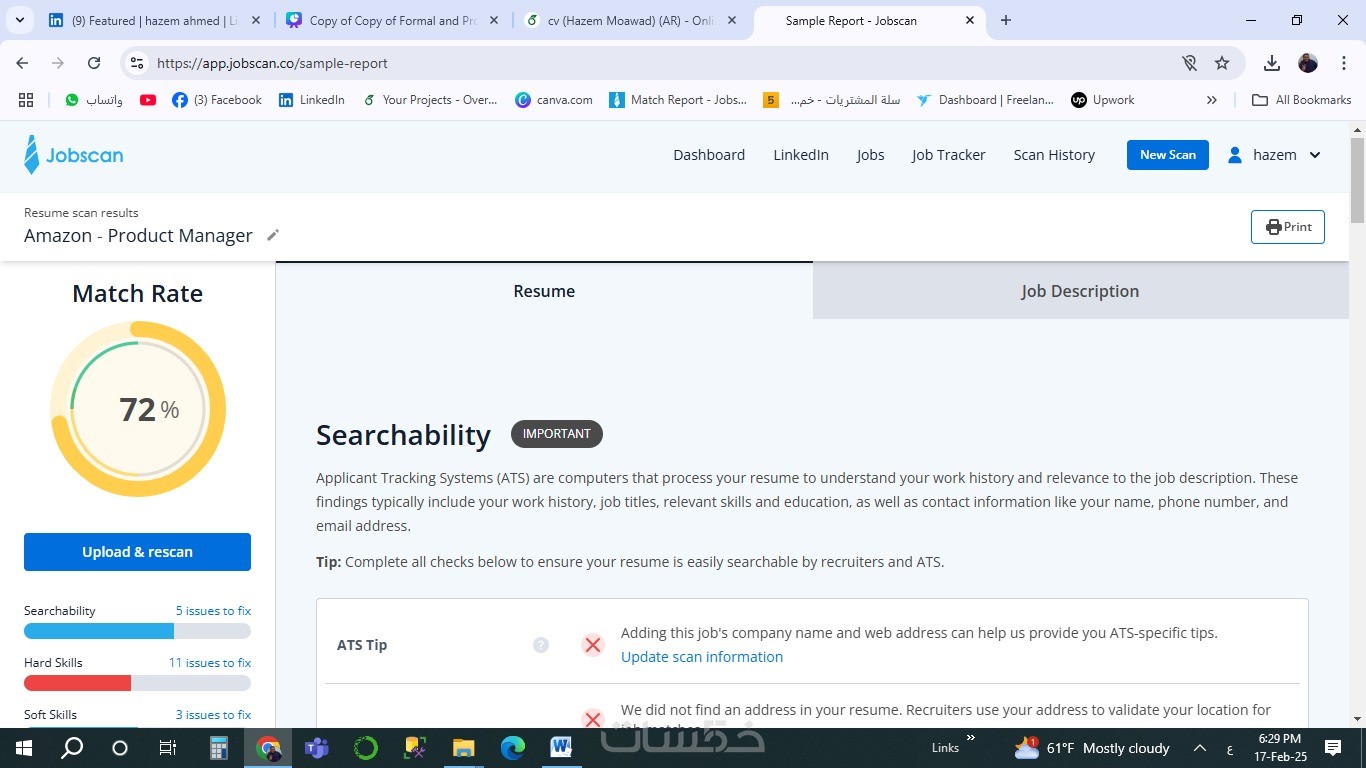Reload the page with the refresh icon
This screenshot has height=768, width=1366.
point(94,63)
